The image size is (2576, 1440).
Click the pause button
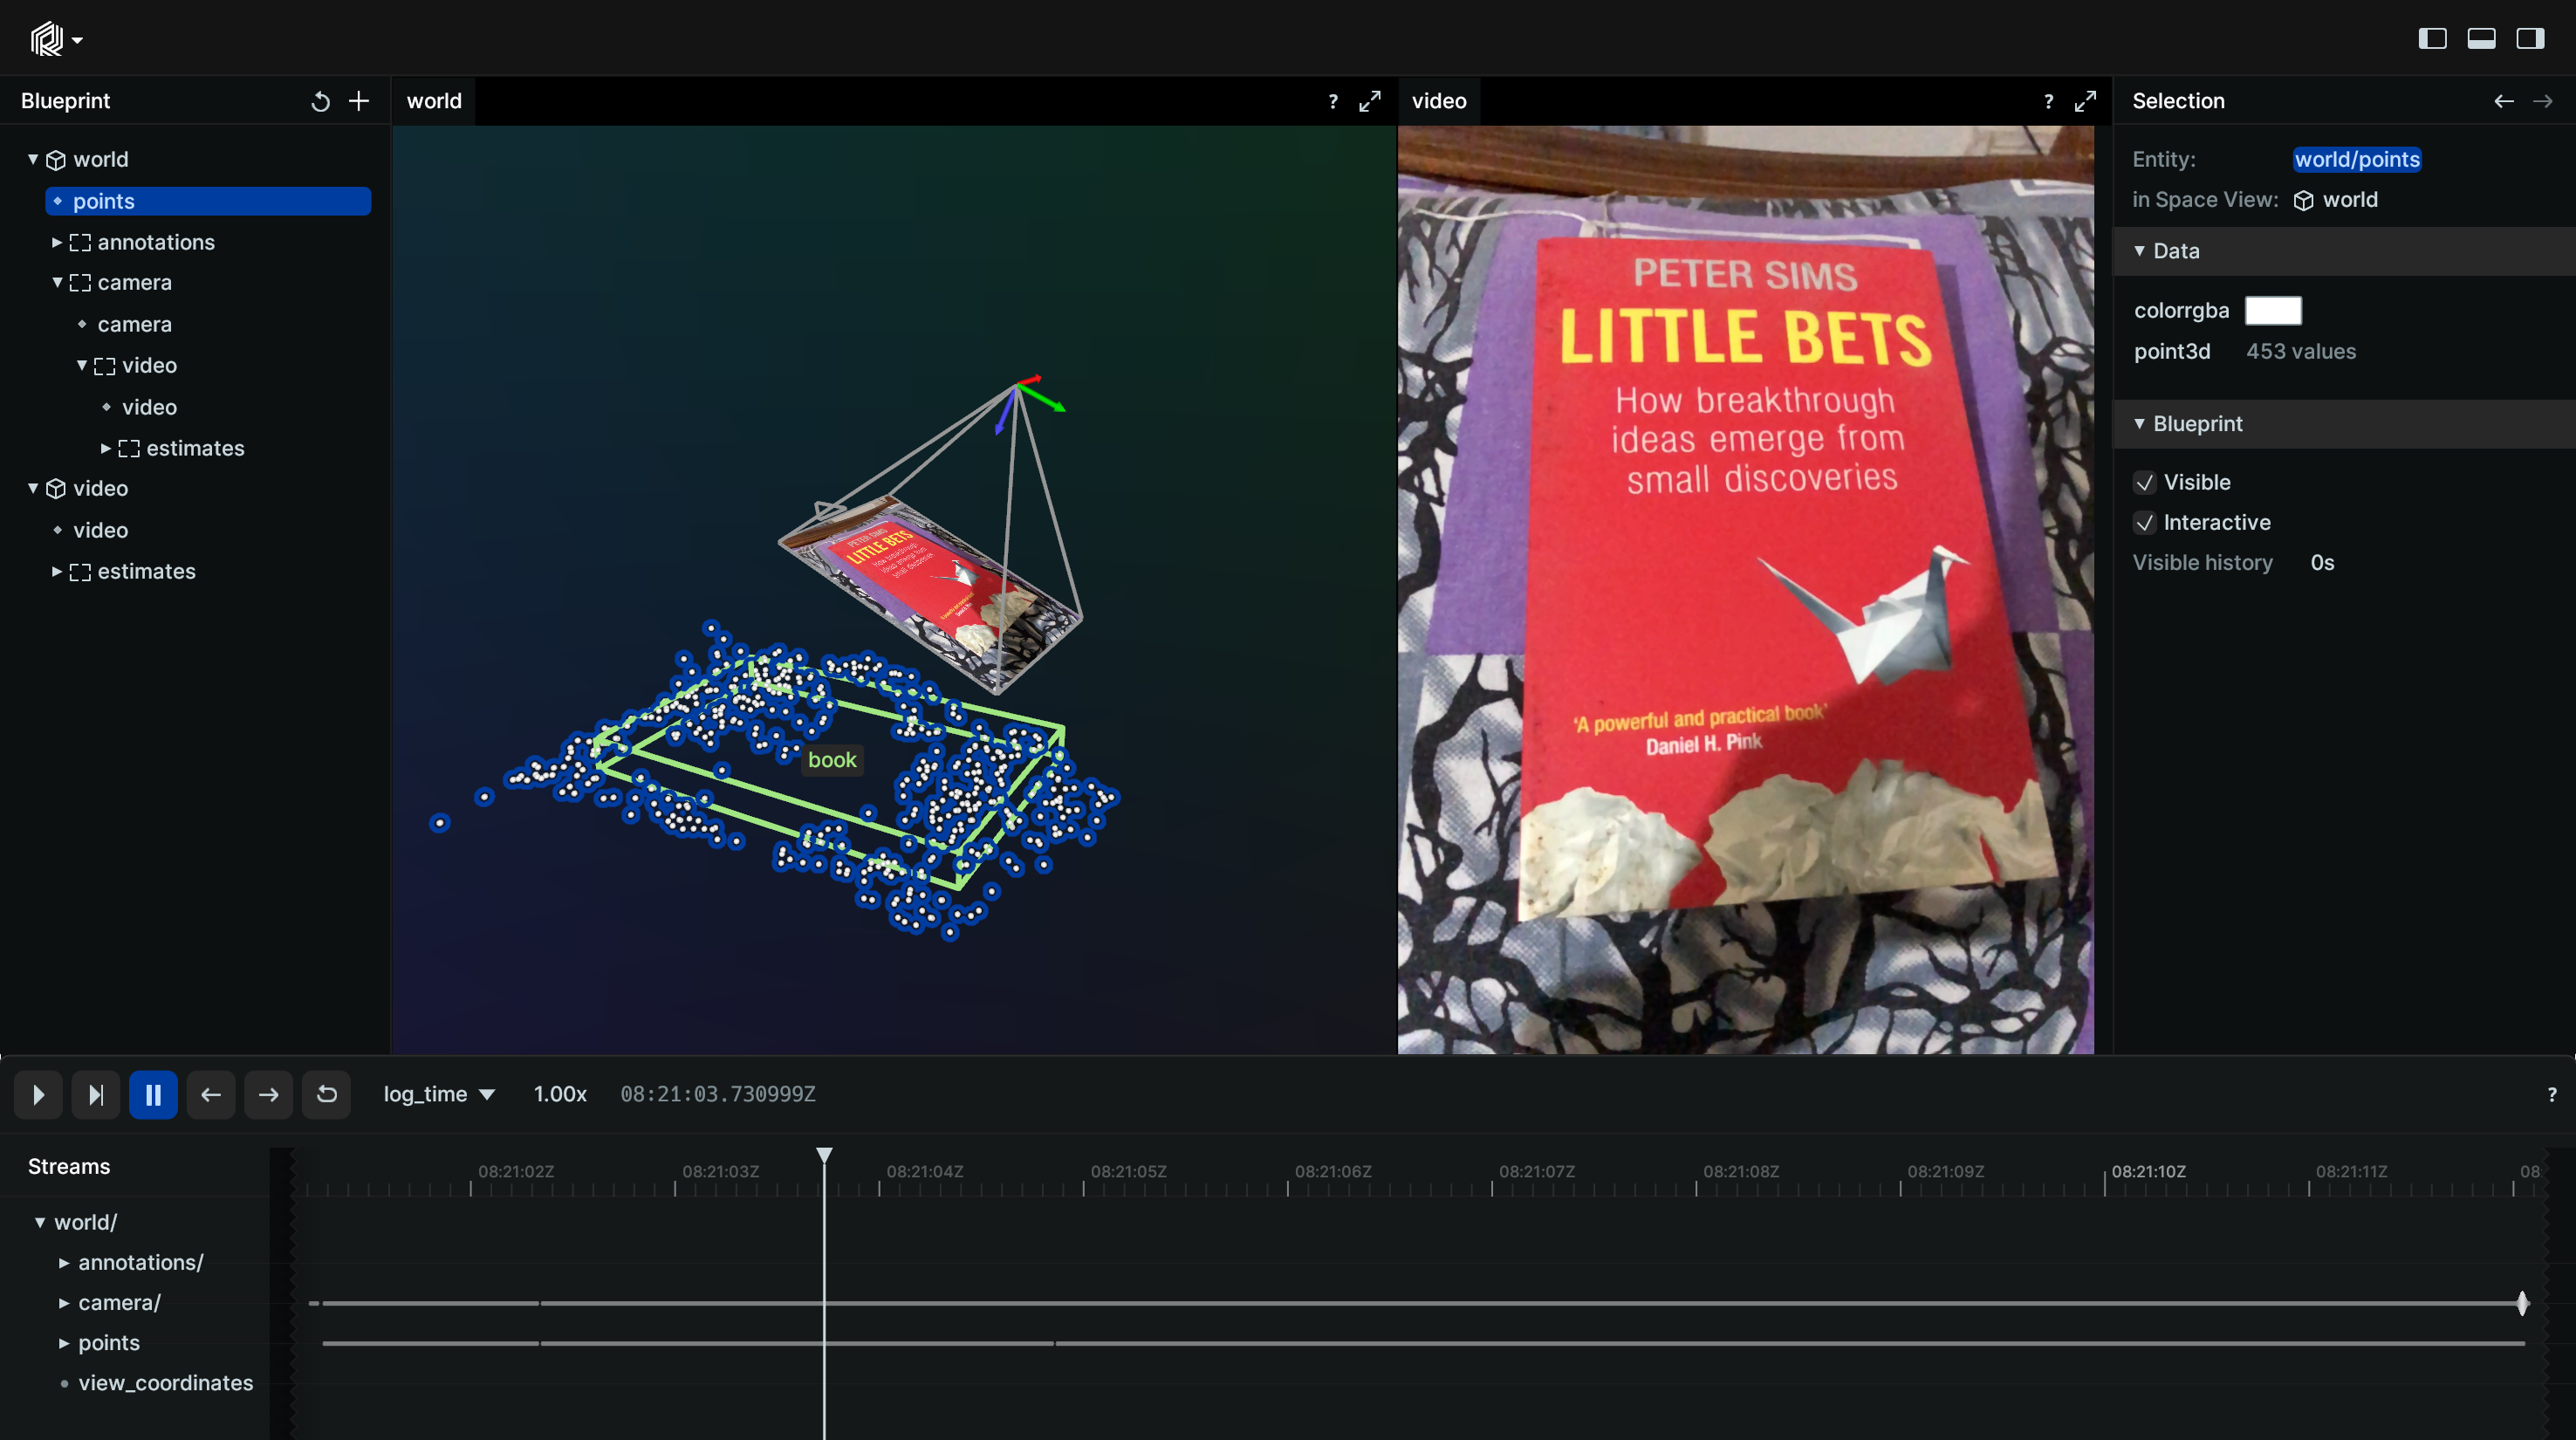point(153,1094)
